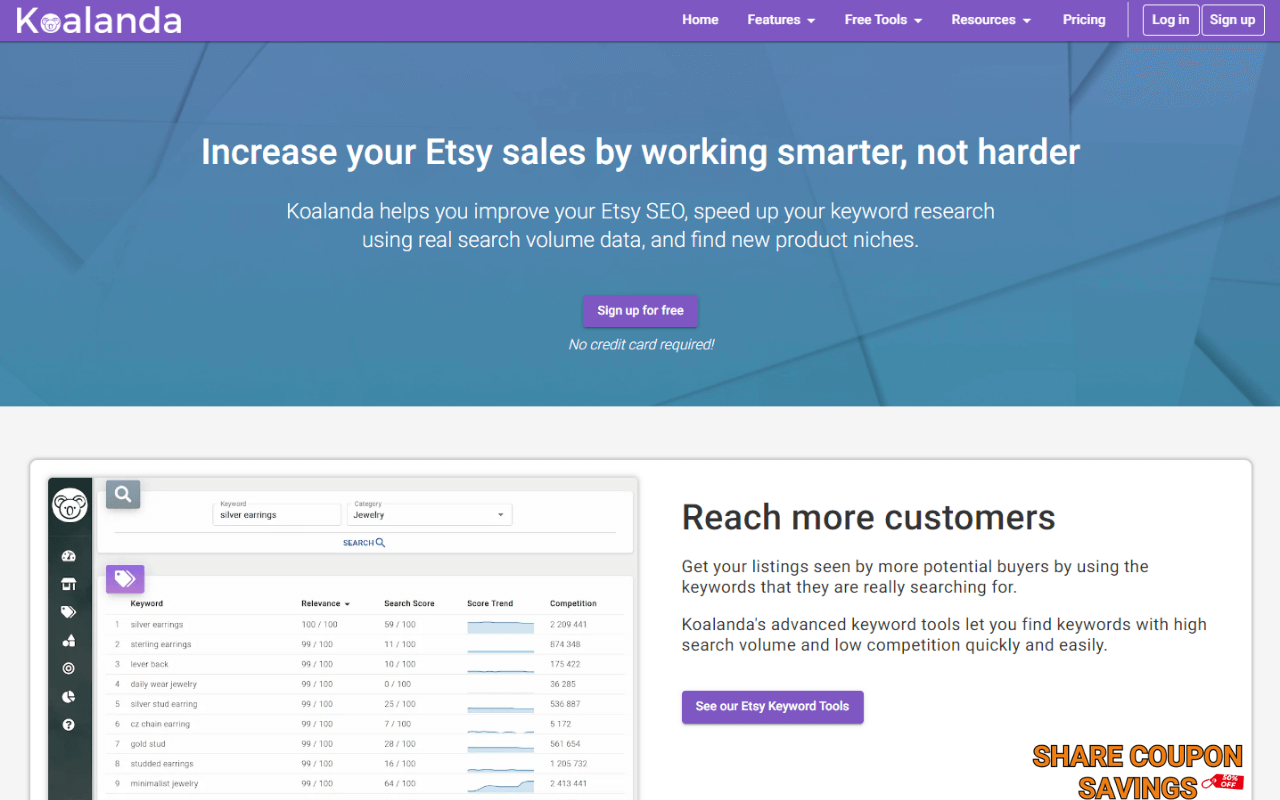This screenshot has height=800, width=1280.
Task: Click the minimalist jewelry score trend chart
Action: [x=500, y=785]
